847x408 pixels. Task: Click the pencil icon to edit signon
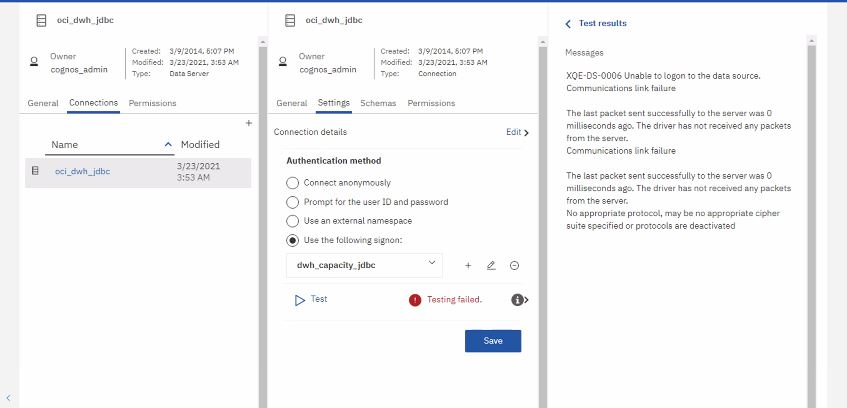(x=491, y=265)
